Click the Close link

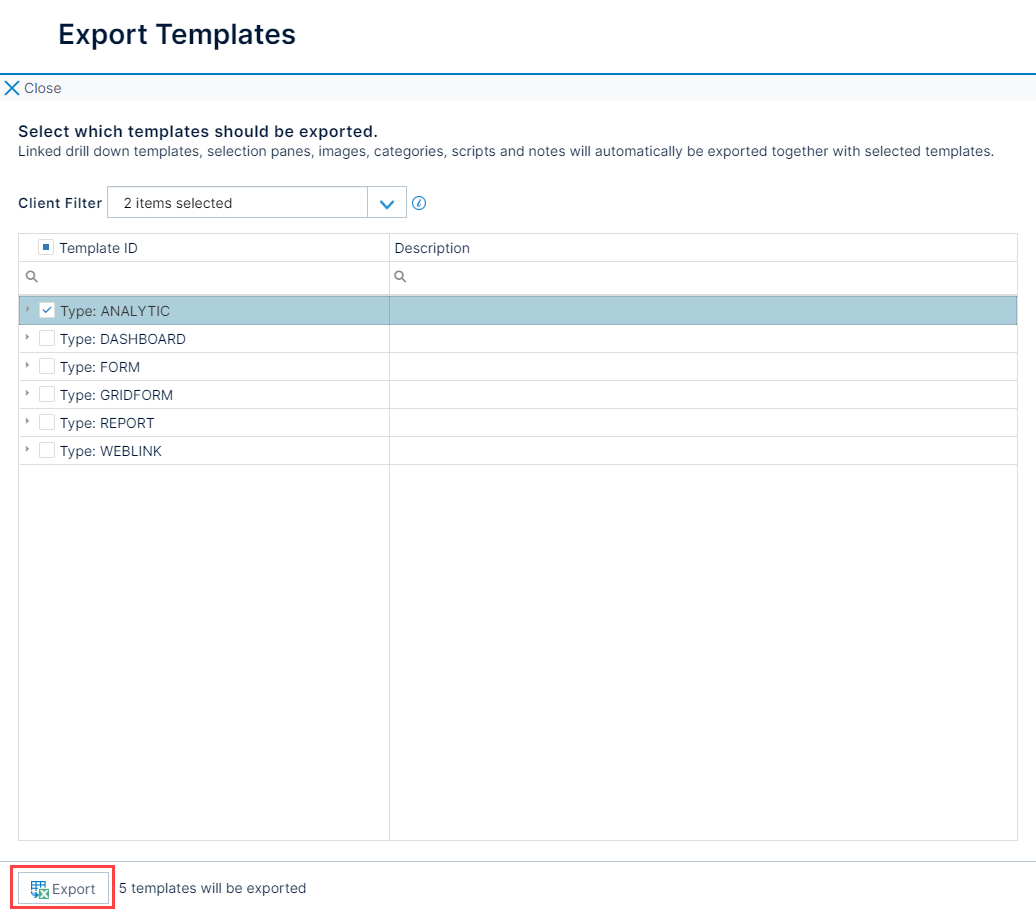[42, 88]
